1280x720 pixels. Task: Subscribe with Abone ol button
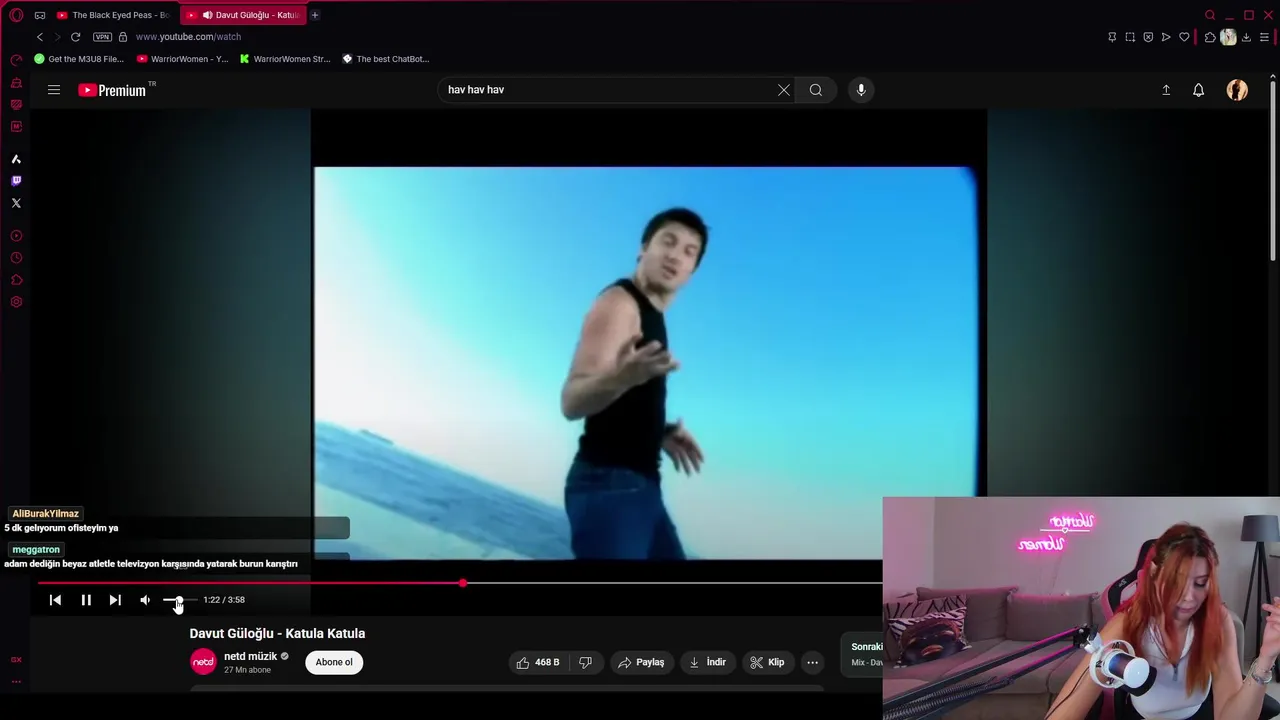click(x=334, y=662)
